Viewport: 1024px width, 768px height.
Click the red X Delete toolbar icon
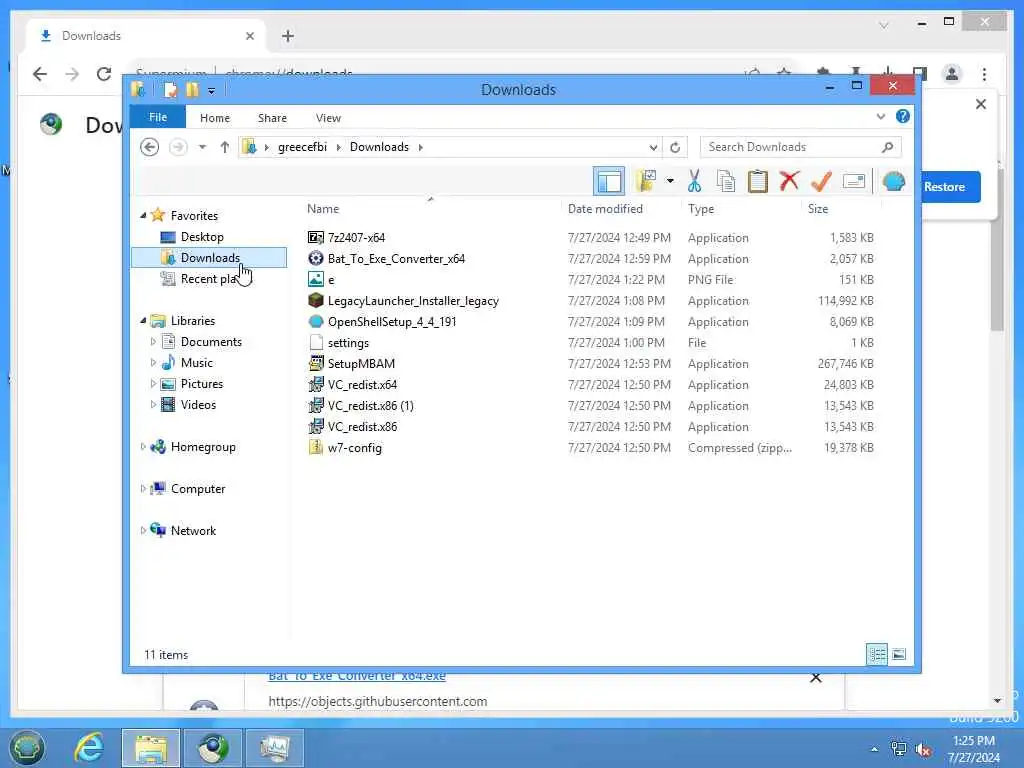[790, 180]
